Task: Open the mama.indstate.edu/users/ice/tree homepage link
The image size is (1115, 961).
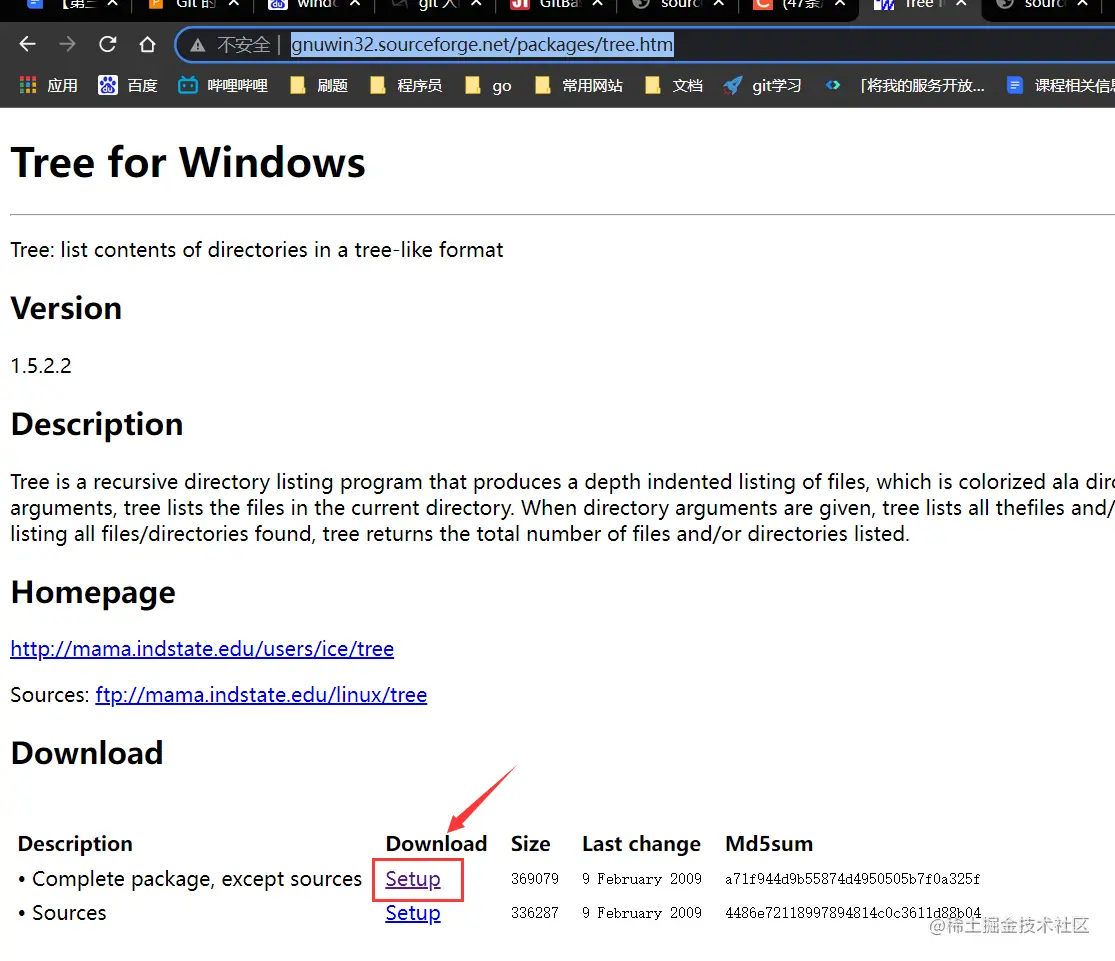Action: pyautogui.click(x=202, y=649)
